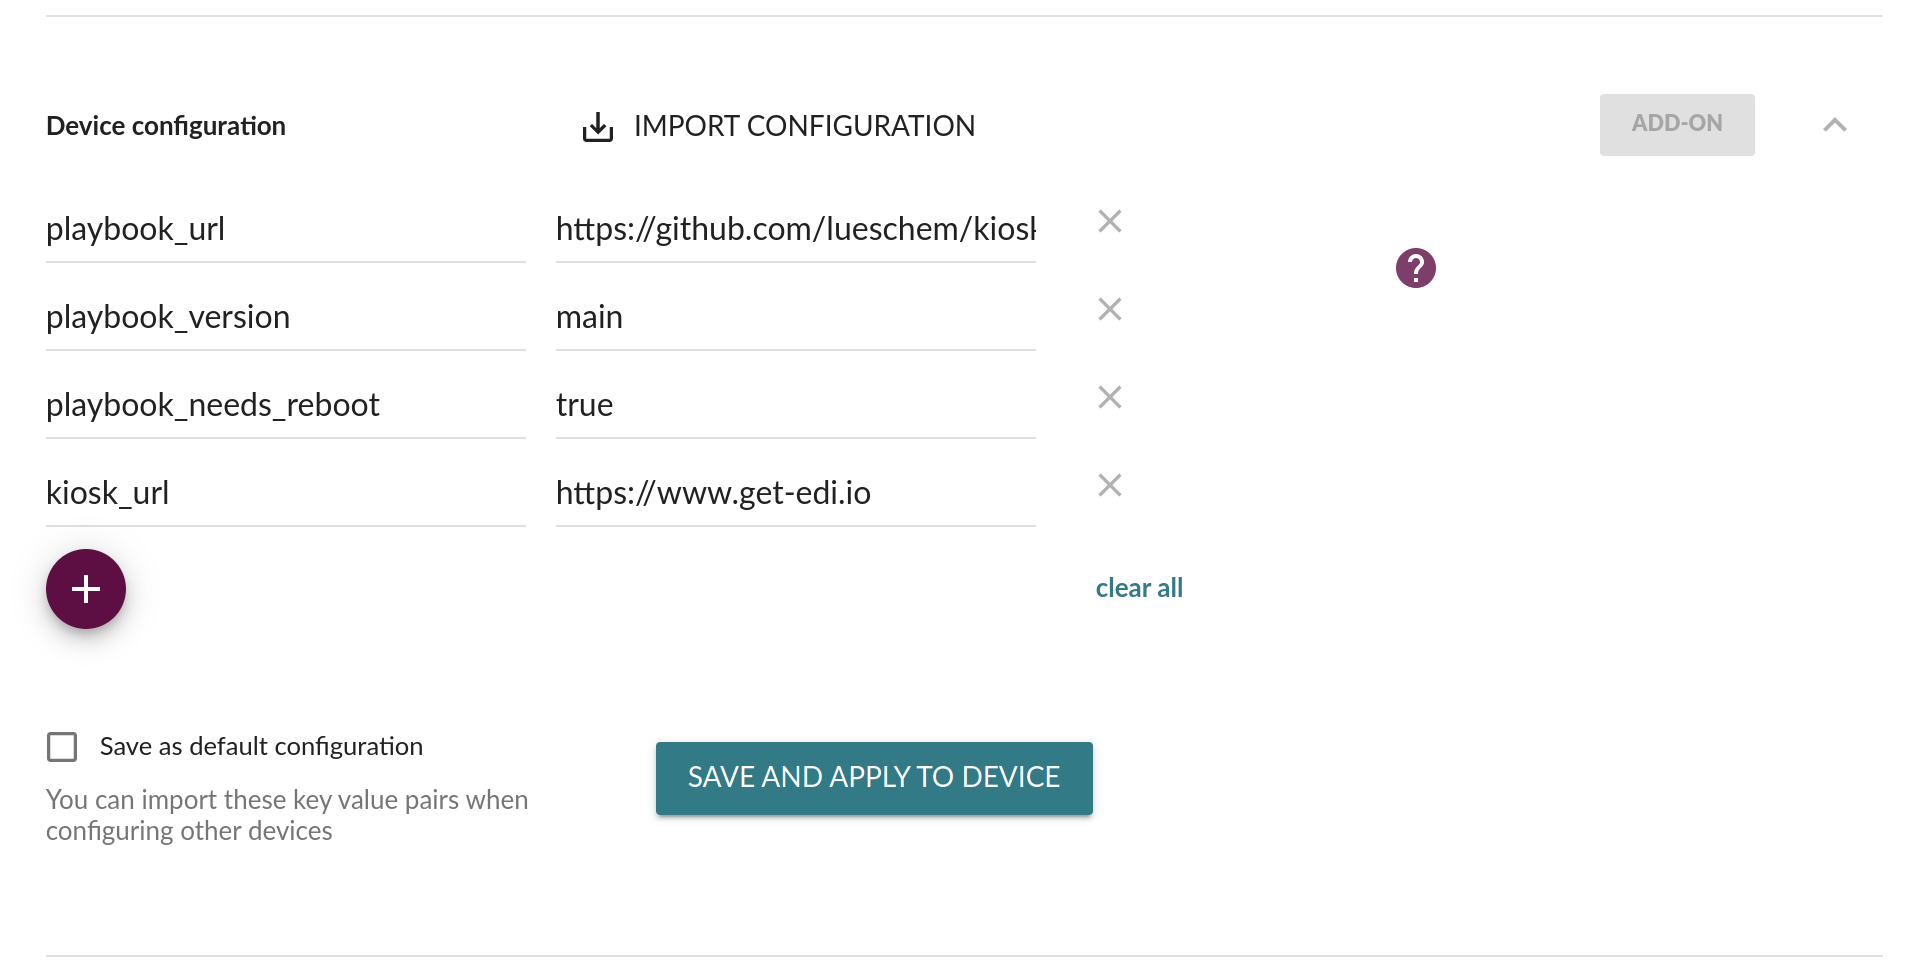Click the ADD-ON button
The height and width of the screenshot is (969, 1920).
pyautogui.click(x=1677, y=125)
